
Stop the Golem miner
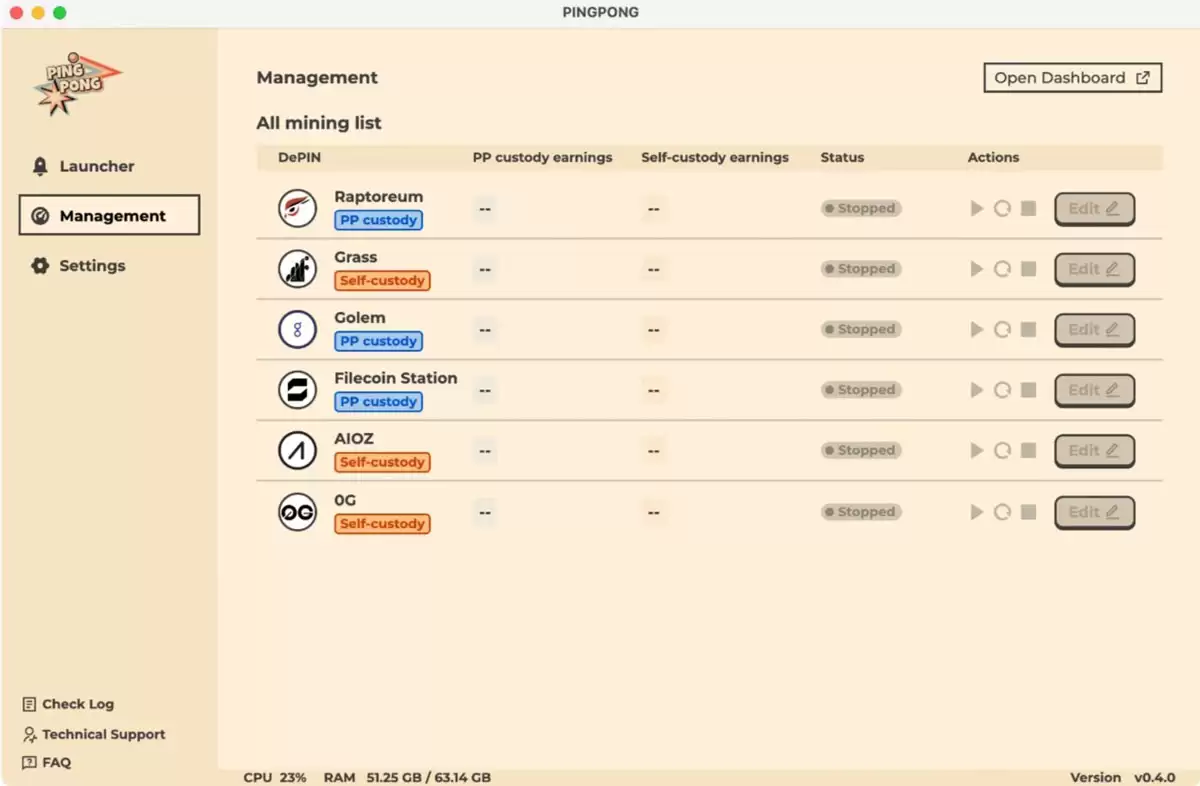point(1028,330)
